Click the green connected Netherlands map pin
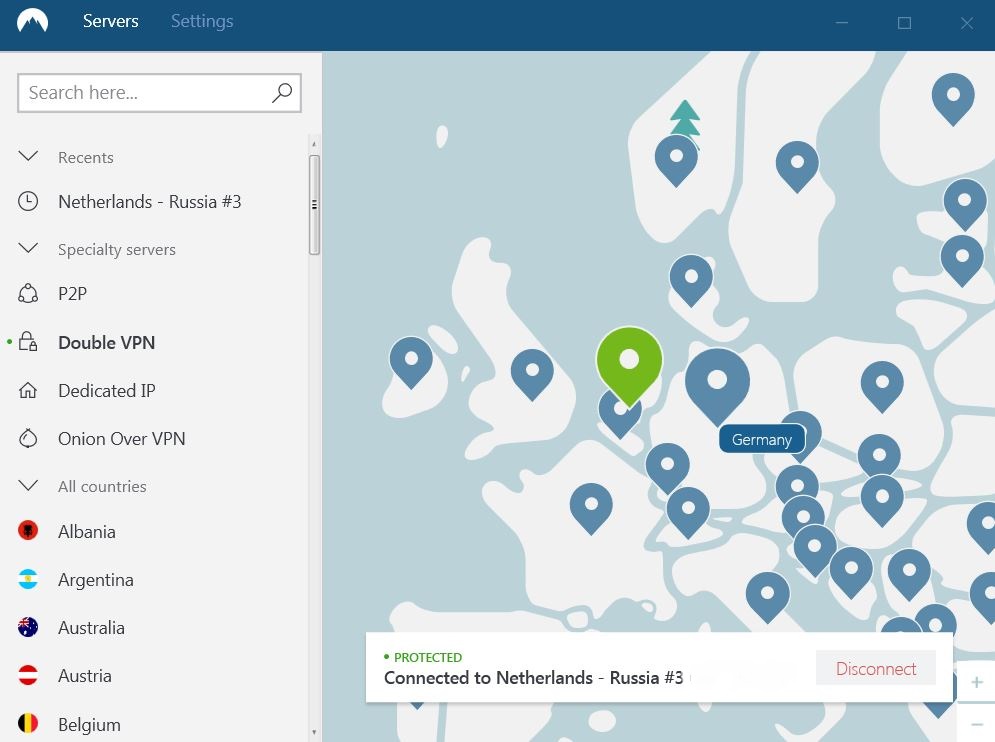 (629, 364)
